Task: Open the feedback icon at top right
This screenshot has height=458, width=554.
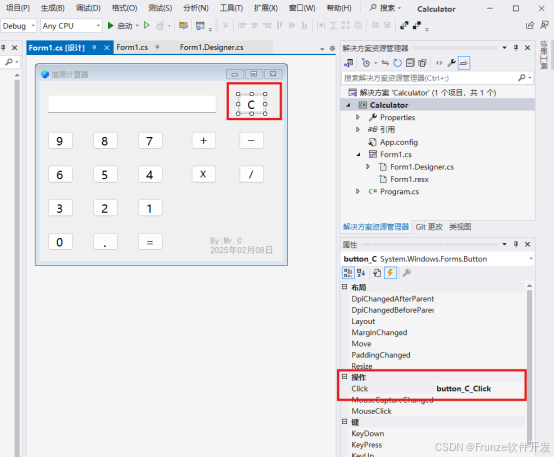Action: (544, 25)
